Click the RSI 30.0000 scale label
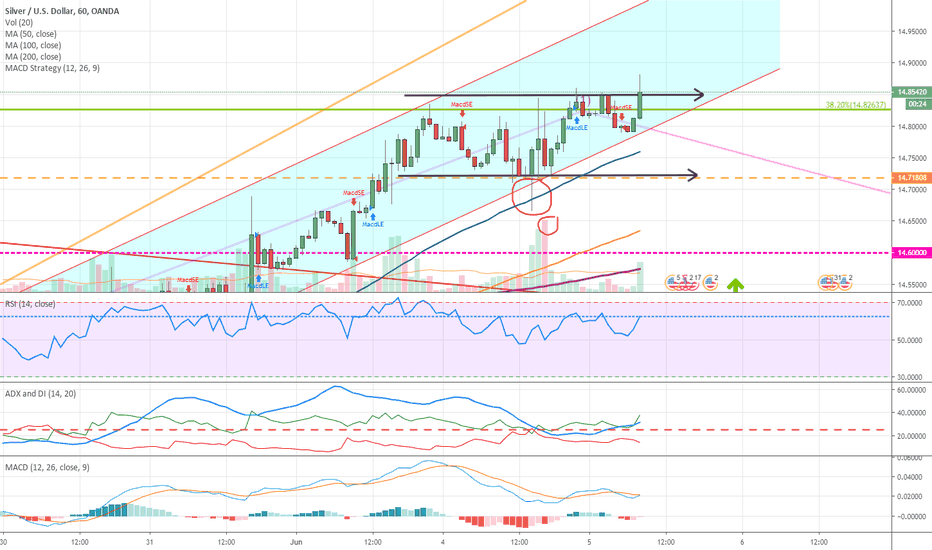Image resolution: width=932 pixels, height=550 pixels. [909, 377]
